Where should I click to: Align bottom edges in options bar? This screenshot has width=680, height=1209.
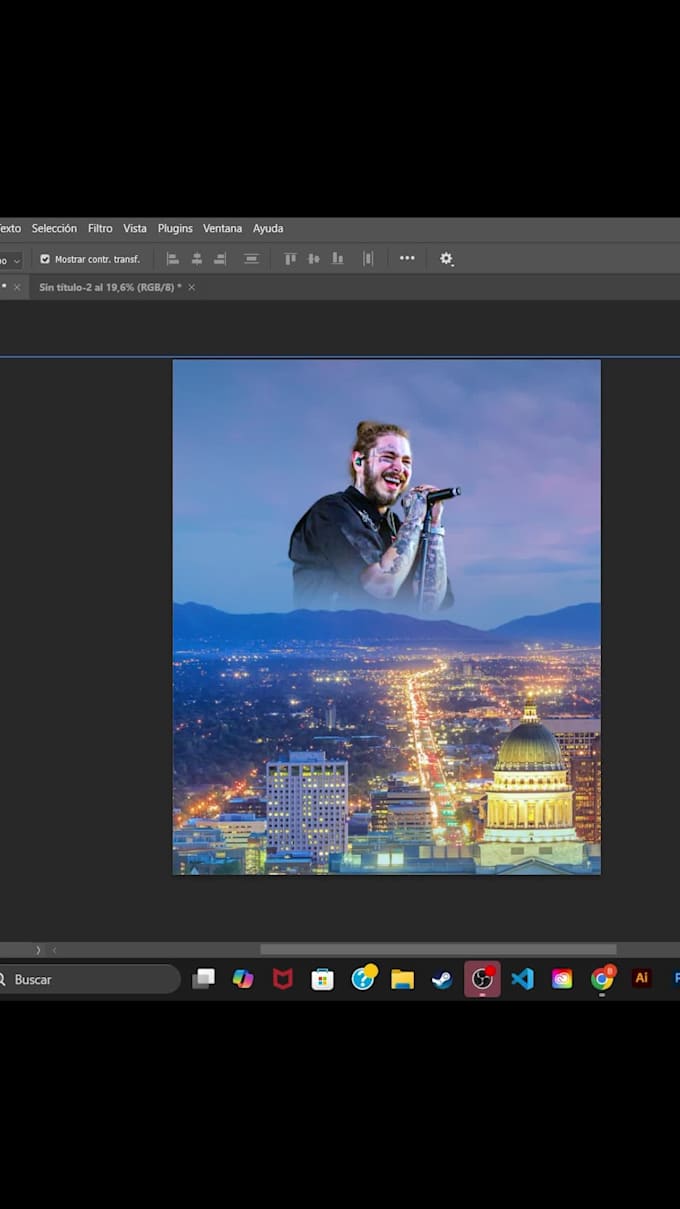point(338,259)
